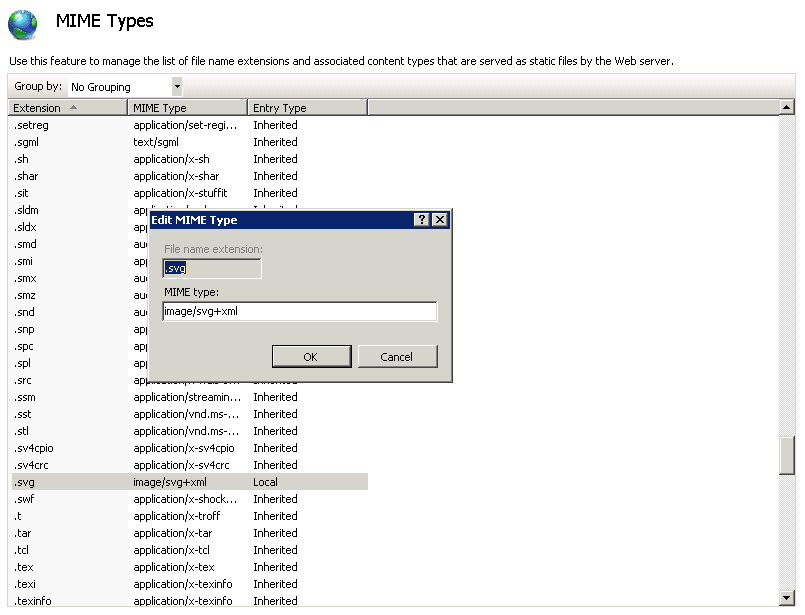The image size is (805, 615).
Task: Select the .texinfo extension row
Action: pyautogui.click(x=33, y=601)
